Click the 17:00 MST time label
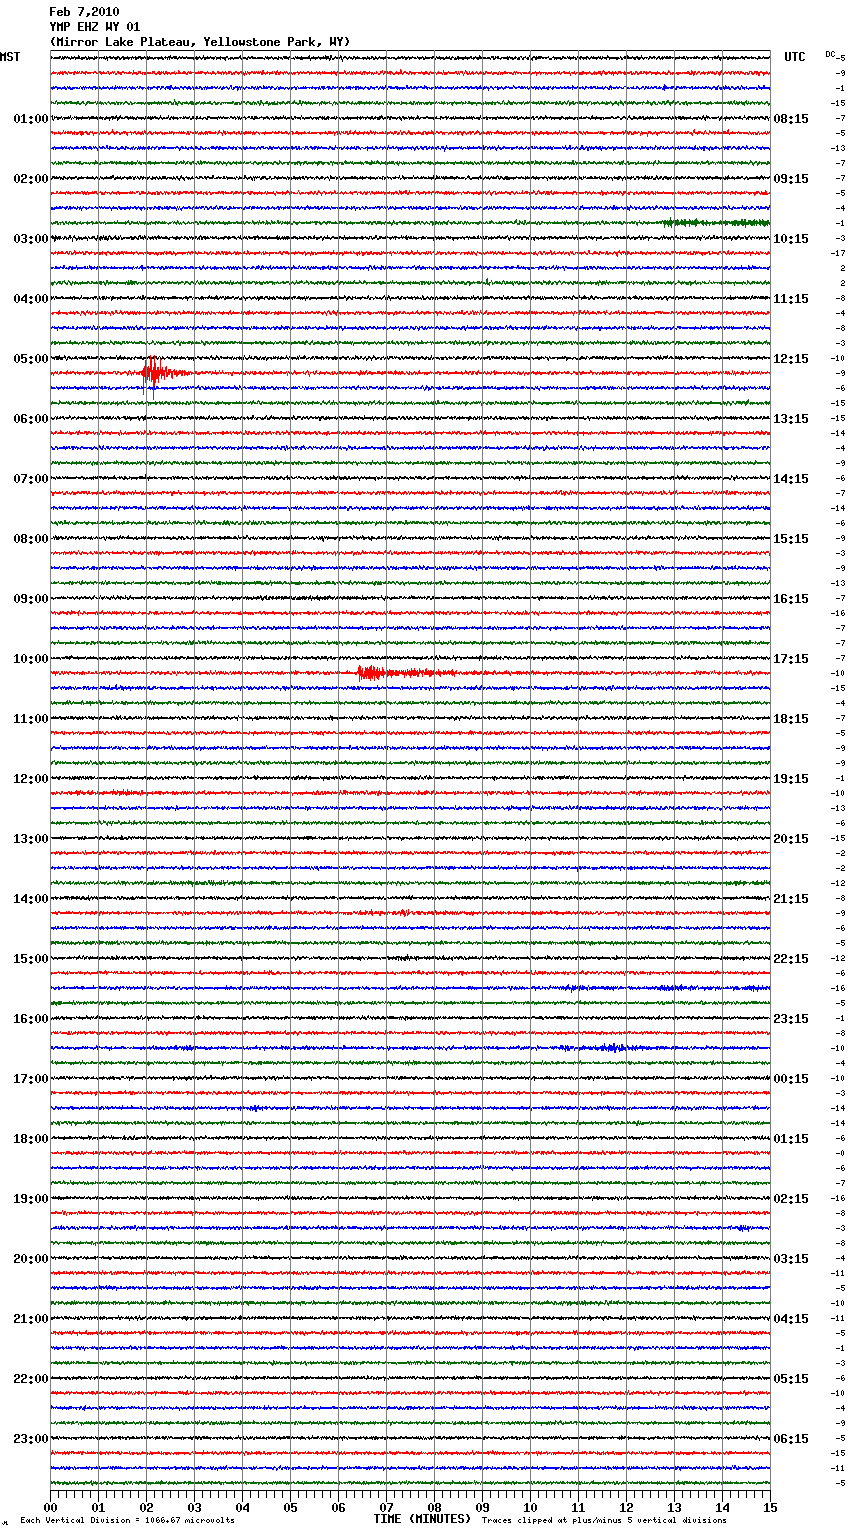Viewport: 850px width, 1534px height. click(31, 1079)
